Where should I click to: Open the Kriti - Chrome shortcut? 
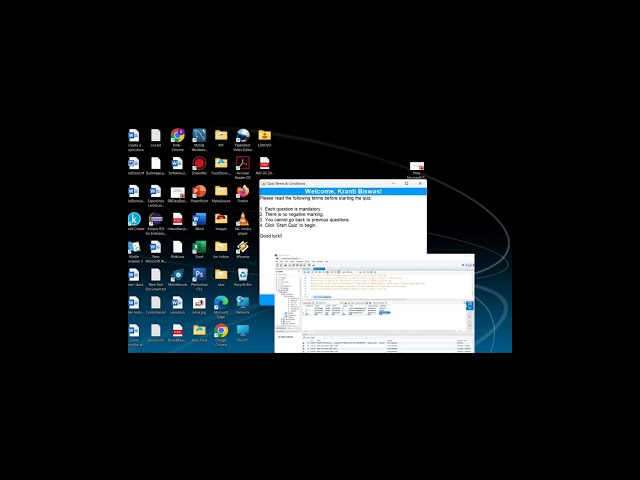coord(178,140)
